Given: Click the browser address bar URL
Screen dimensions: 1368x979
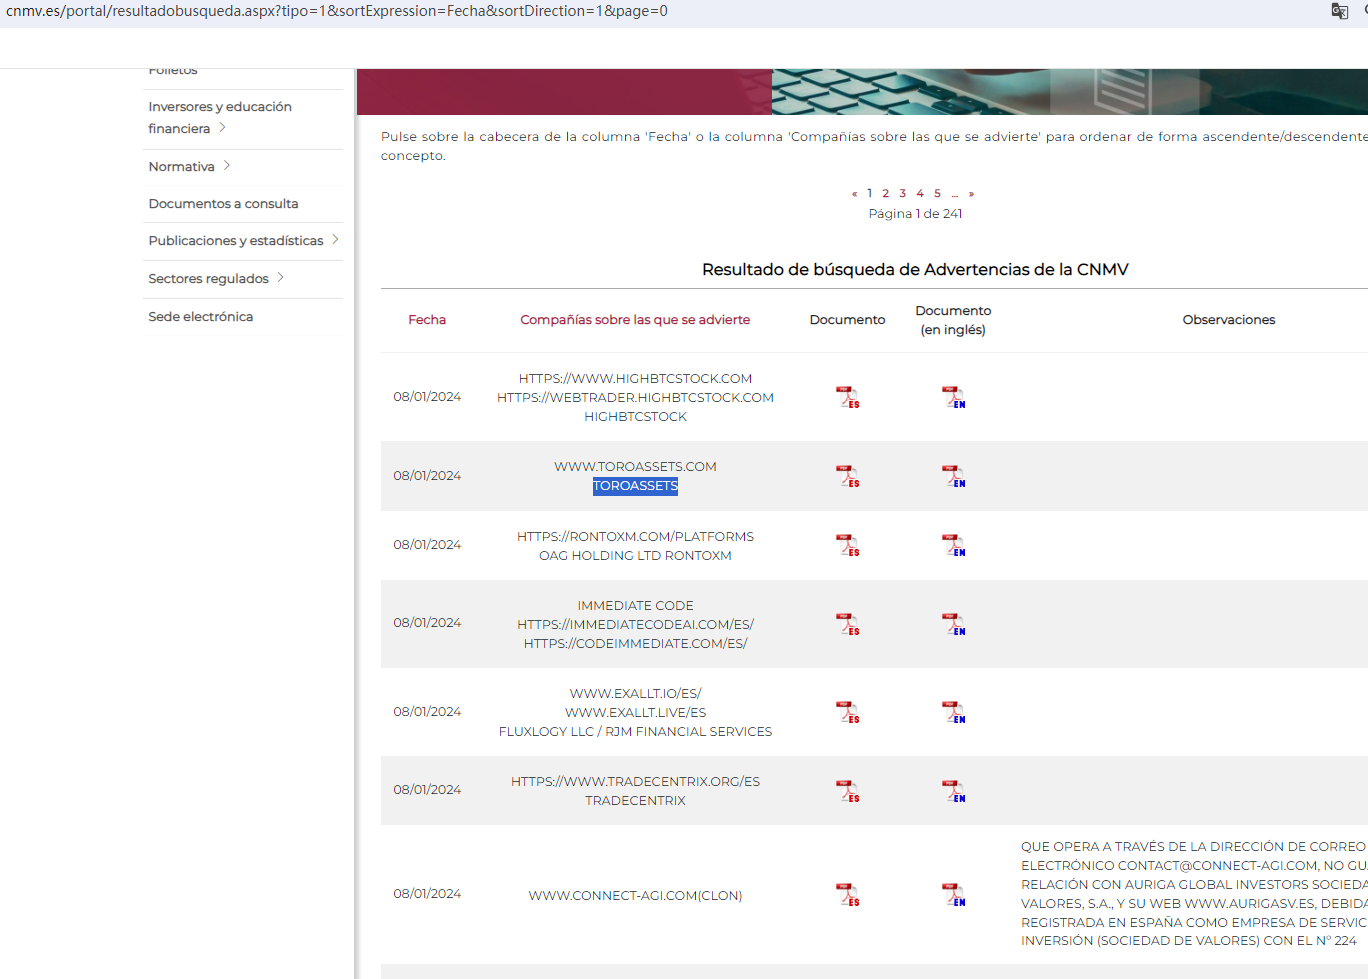Looking at the screenshot, I should (x=337, y=11).
